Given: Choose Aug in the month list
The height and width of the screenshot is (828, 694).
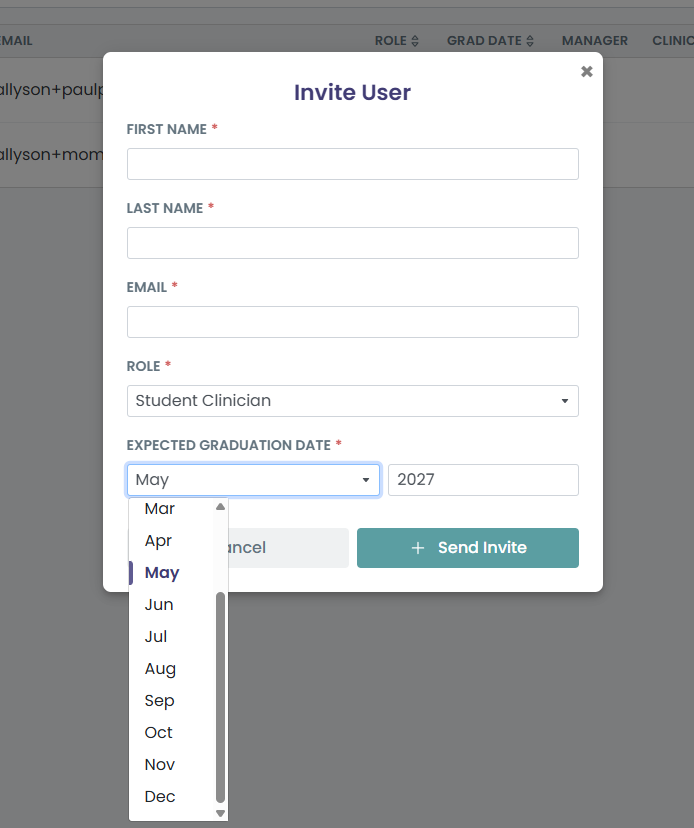Looking at the screenshot, I should tap(172, 669).
